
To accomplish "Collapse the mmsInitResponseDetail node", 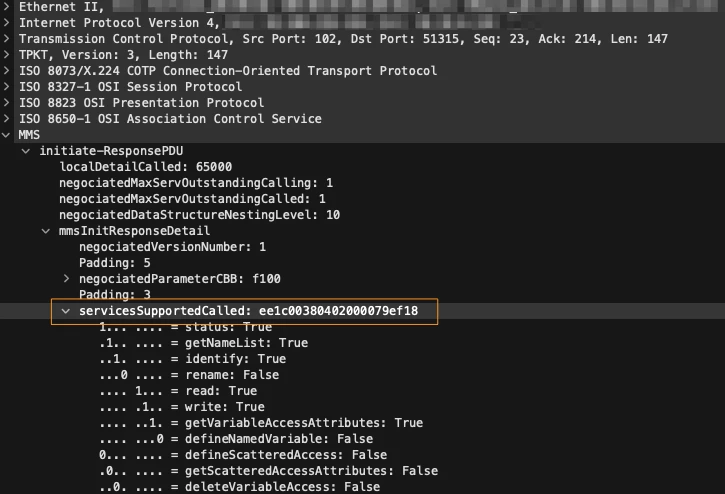I will pyautogui.click(x=47, y=231).
